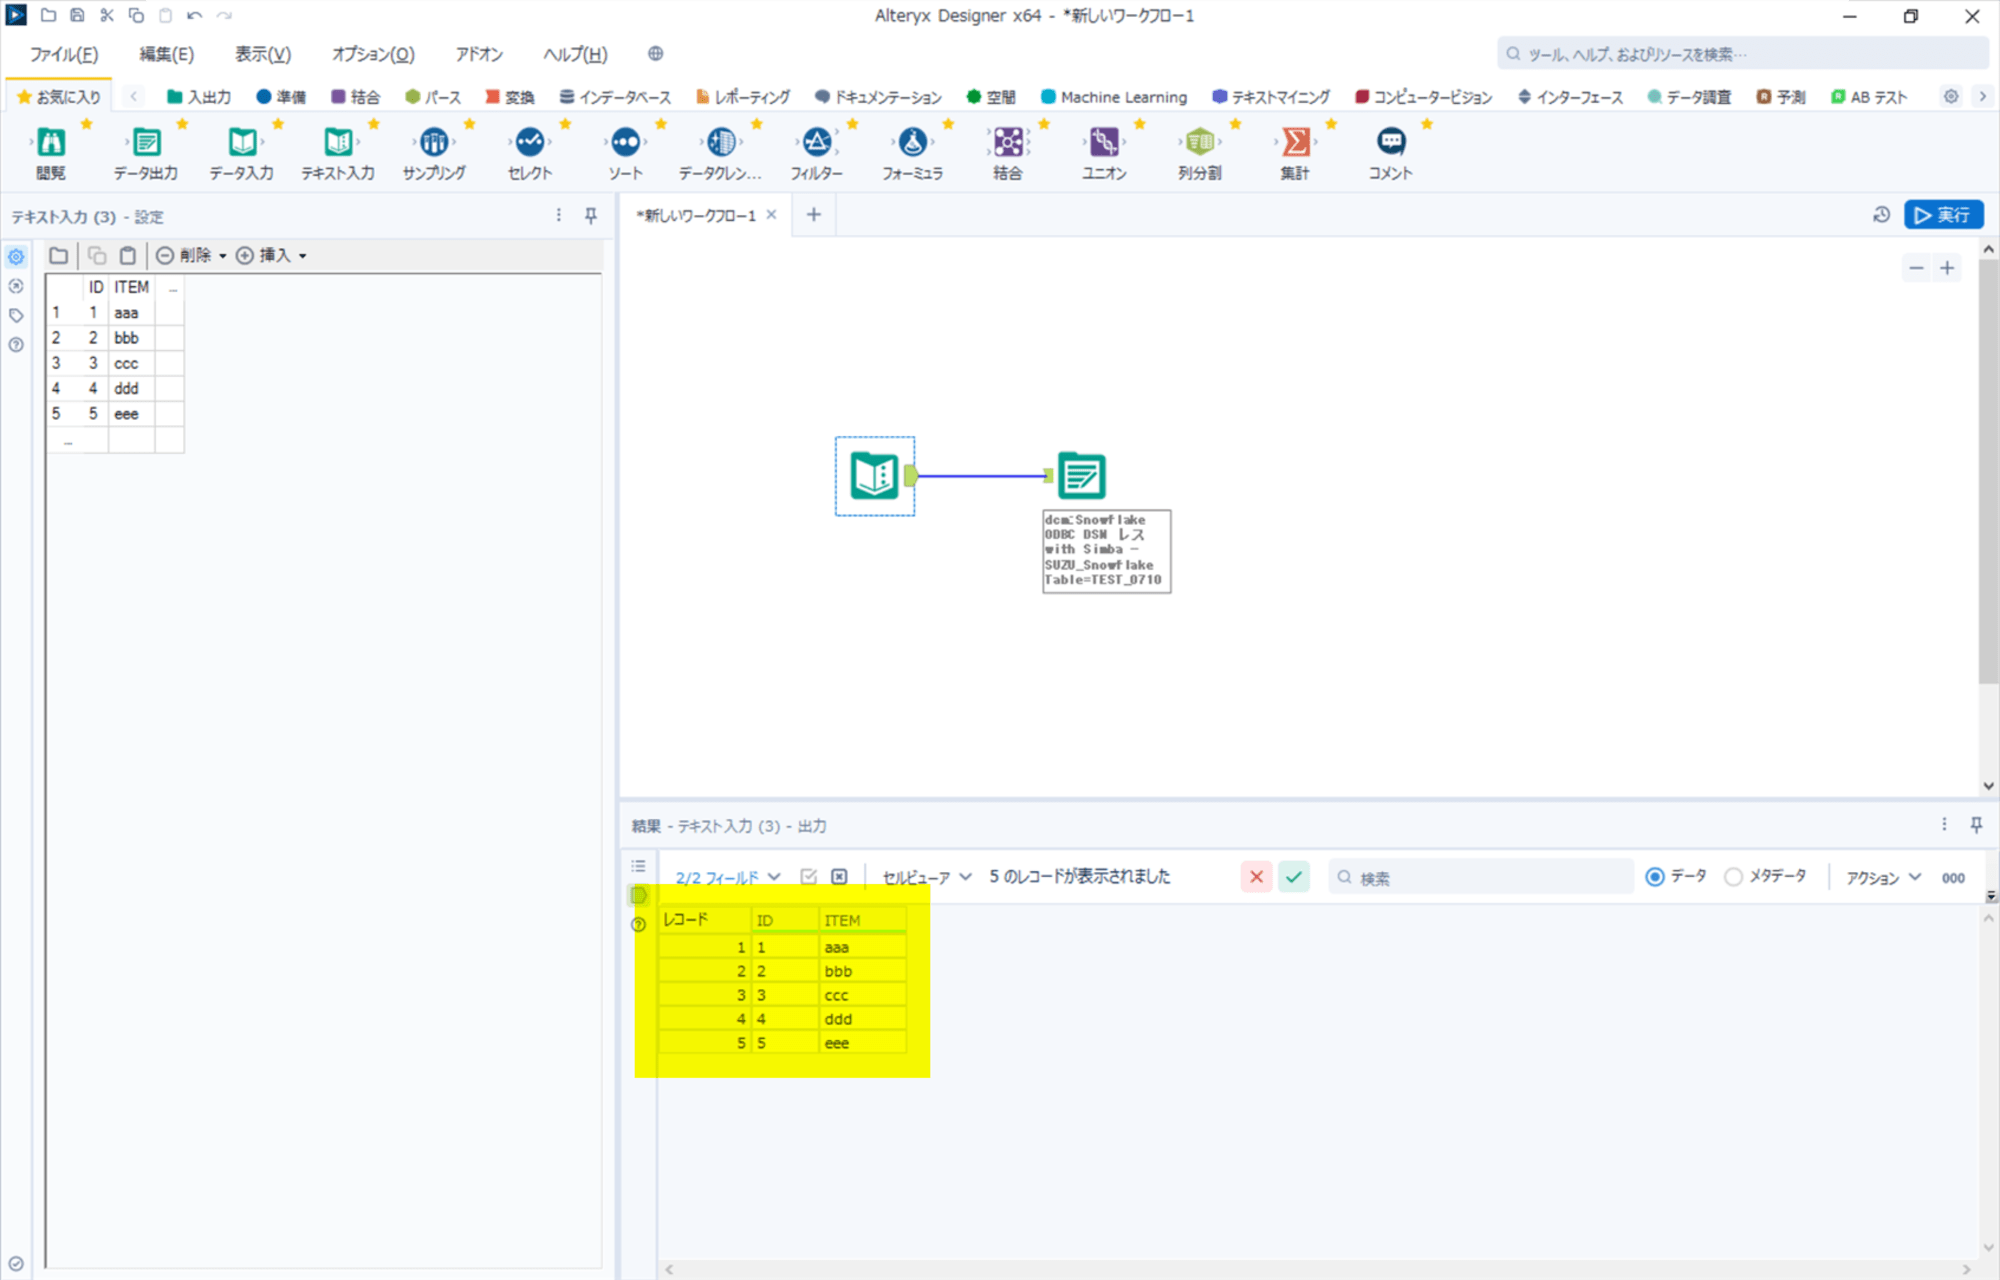The height and width of the screenshot is (1280, 2000).
Task: Open the ヘルプ(H) menu
Action: tap(575, 54)
